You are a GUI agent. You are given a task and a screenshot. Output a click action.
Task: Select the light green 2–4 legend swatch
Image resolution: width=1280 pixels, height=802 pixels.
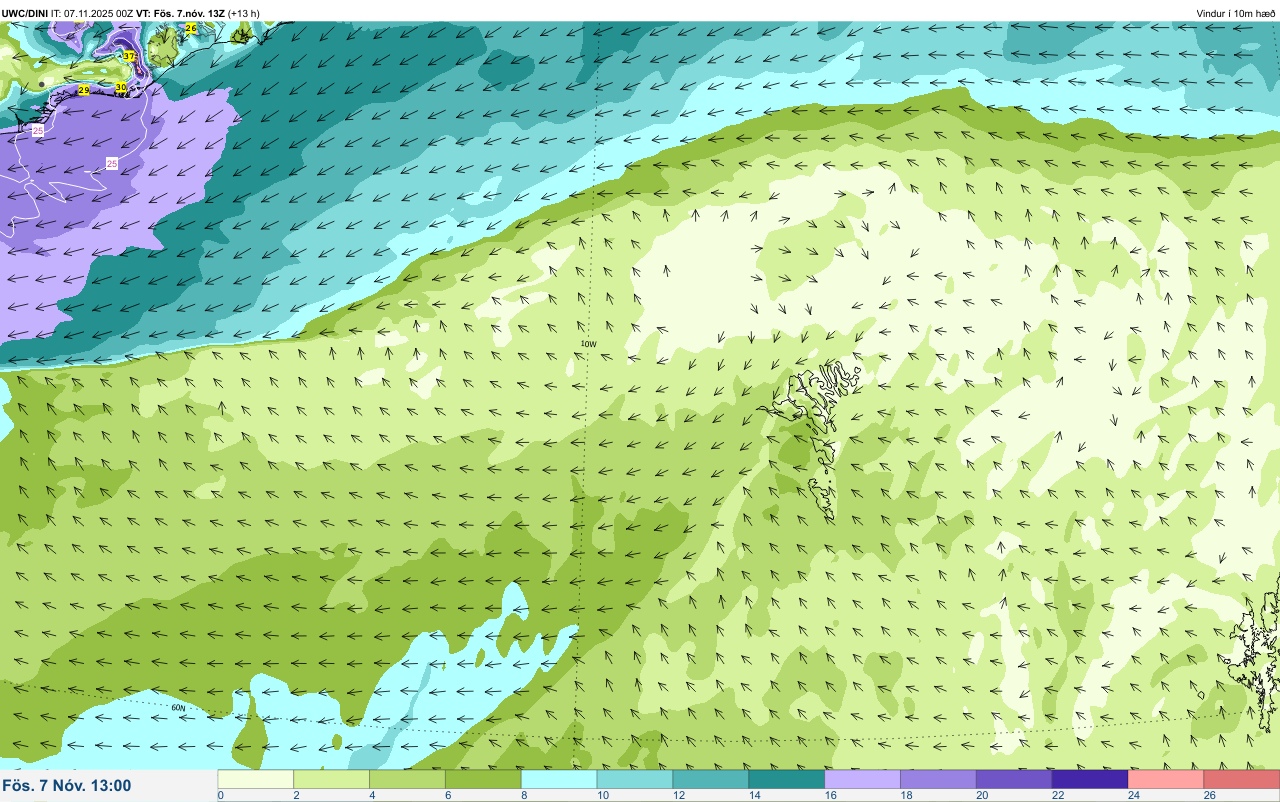point(331,779)
